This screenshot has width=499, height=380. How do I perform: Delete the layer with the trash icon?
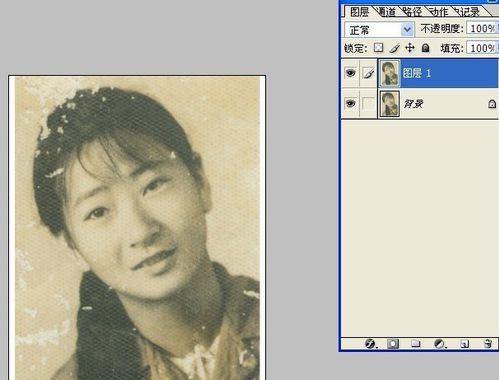point(488,344)
